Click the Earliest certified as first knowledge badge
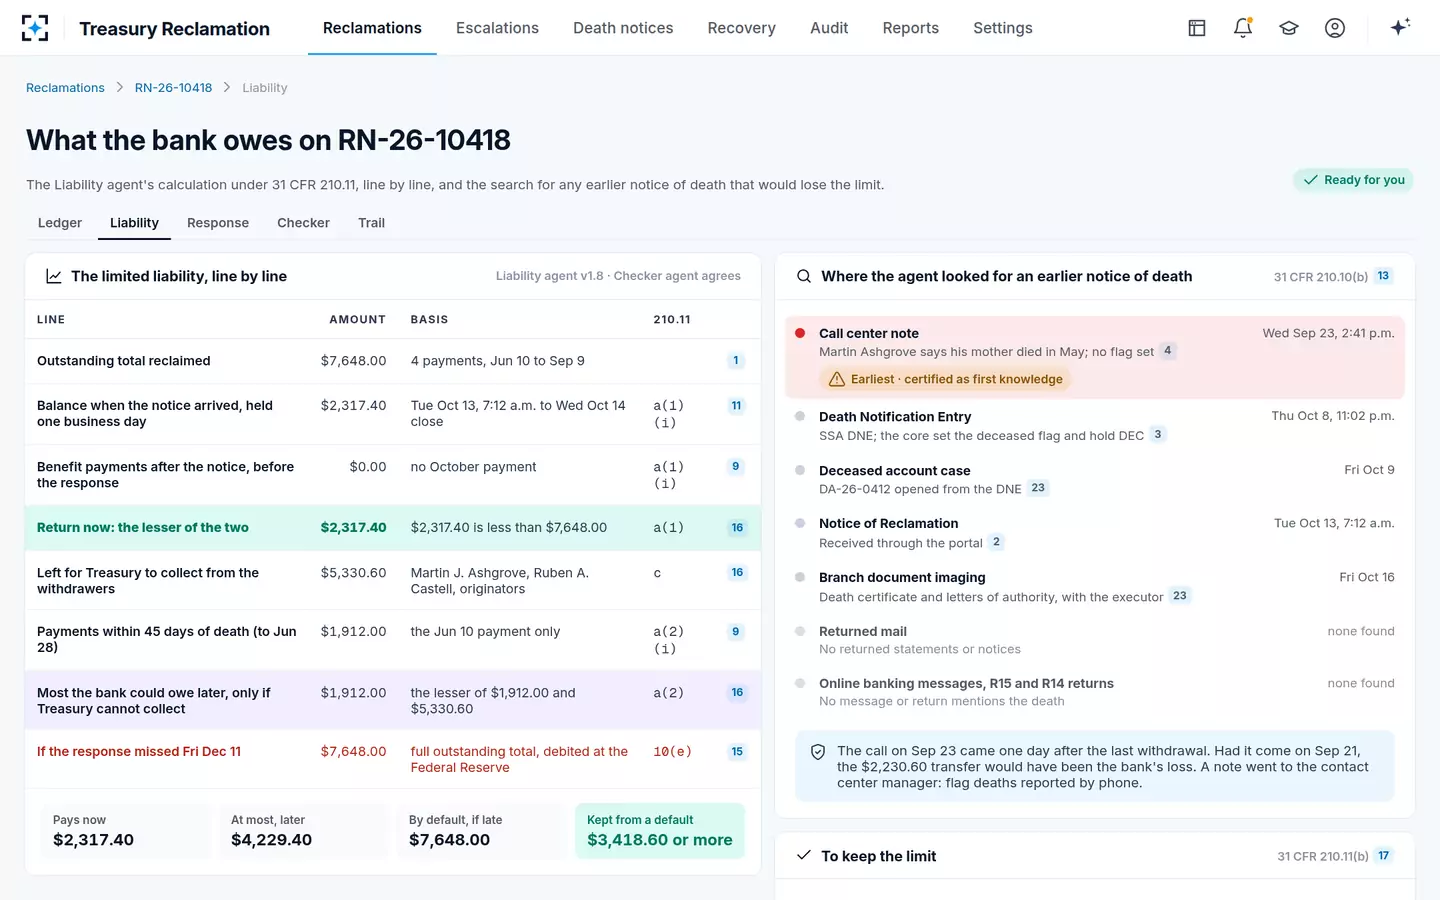 point(945,379)
